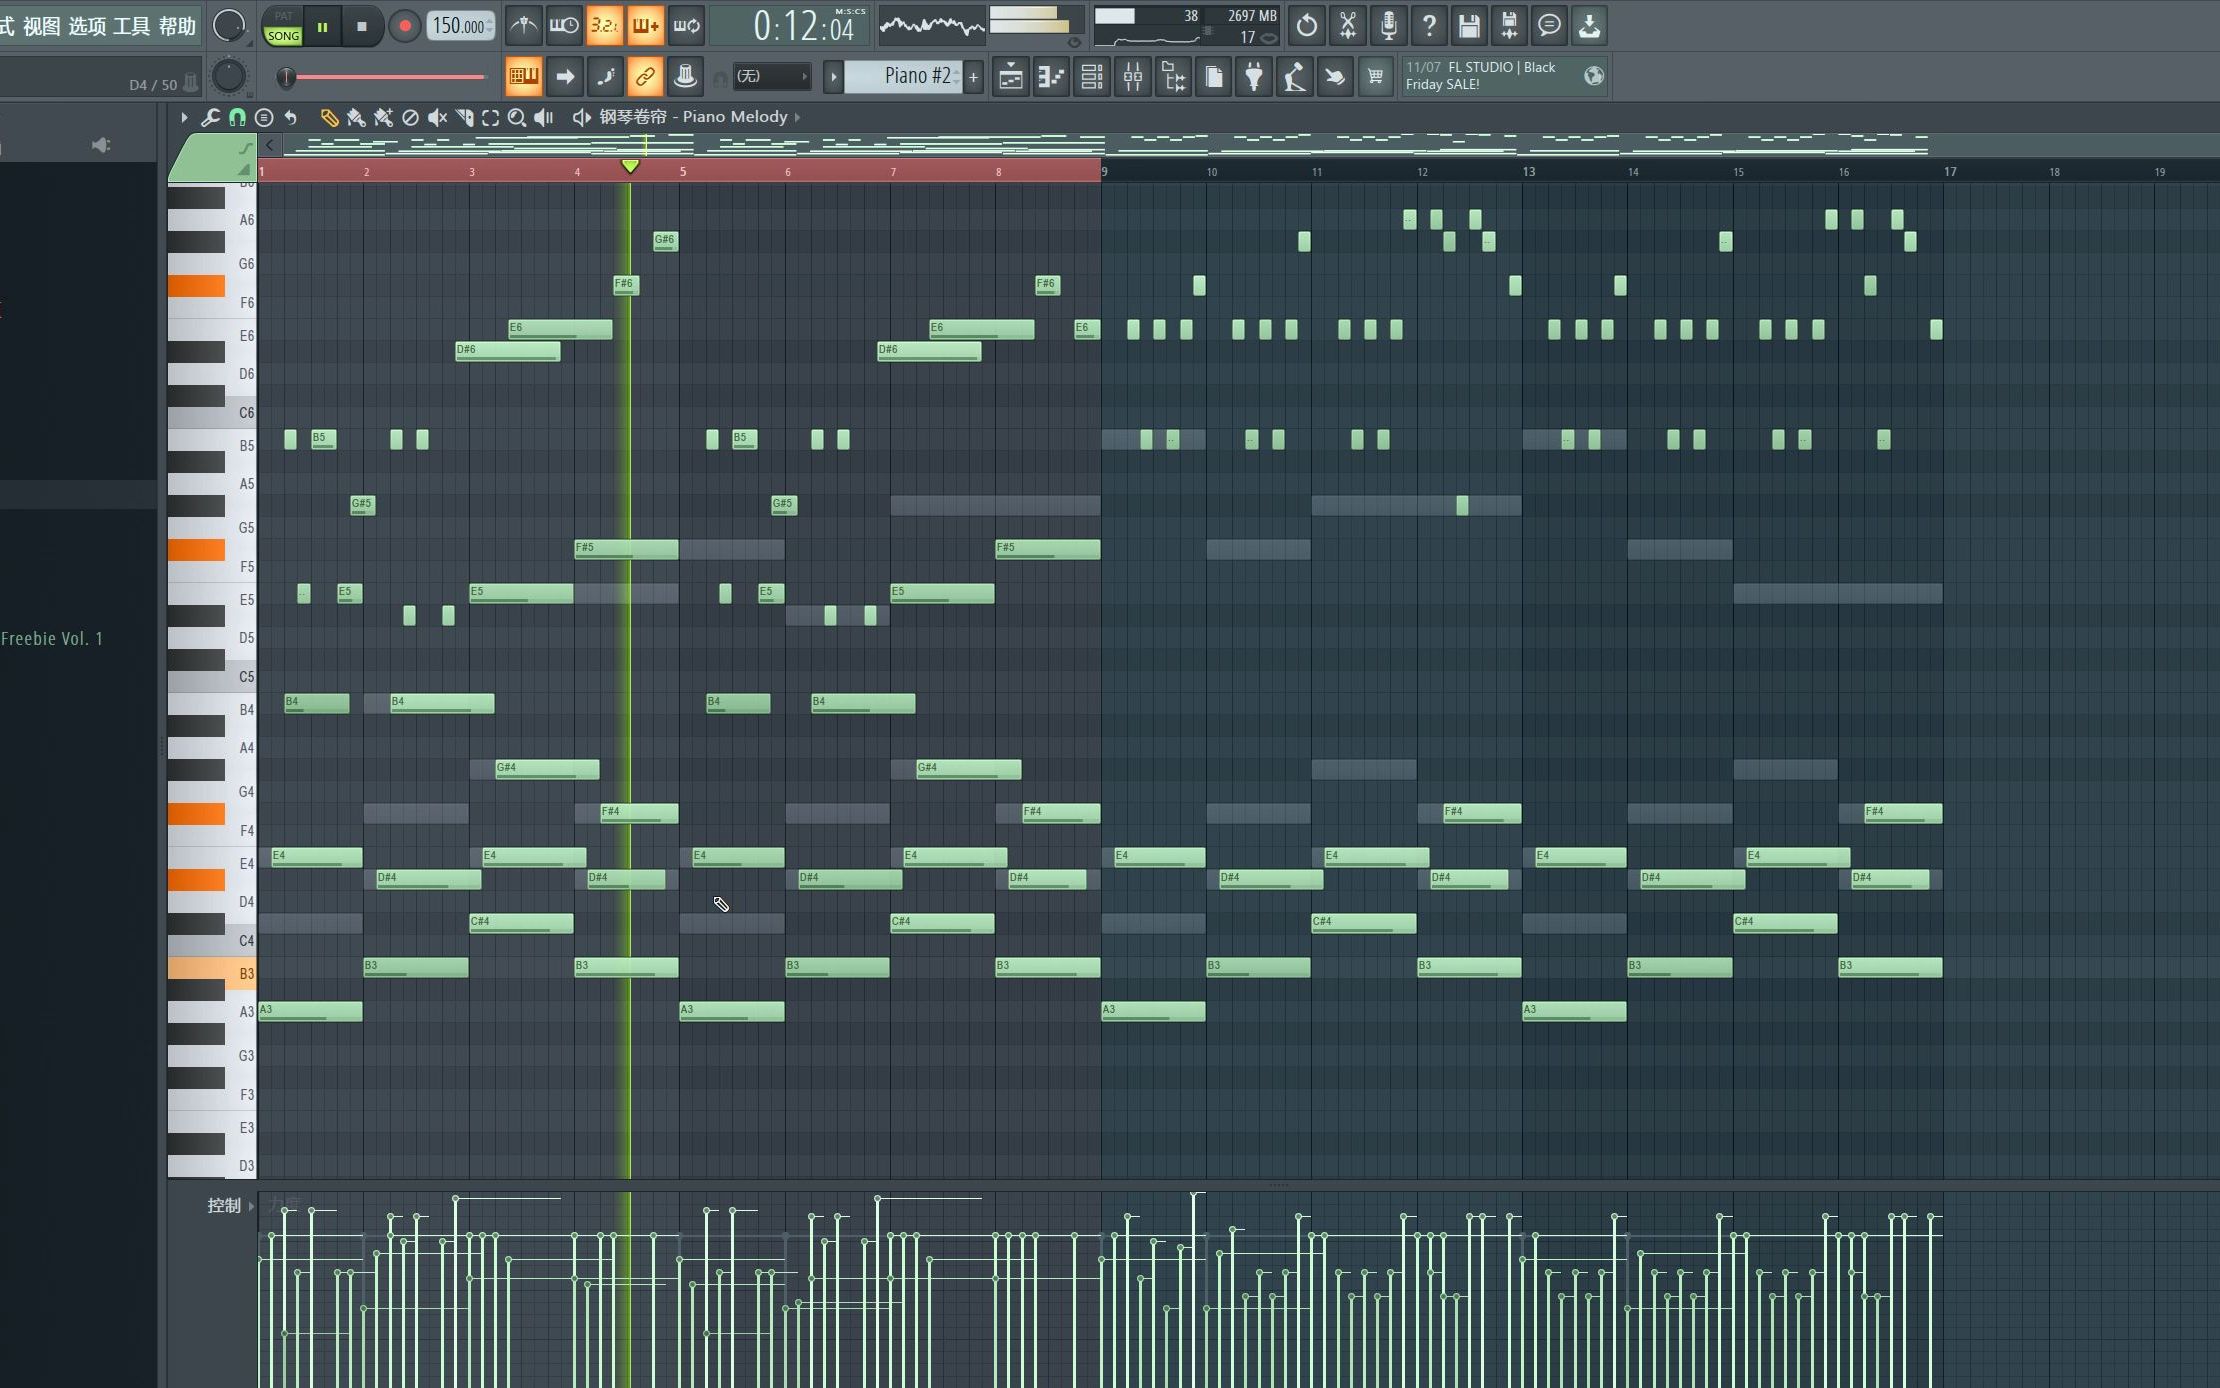
Task: Open the pattern menu arrow left of Piano #2
Action: [832, 76]
